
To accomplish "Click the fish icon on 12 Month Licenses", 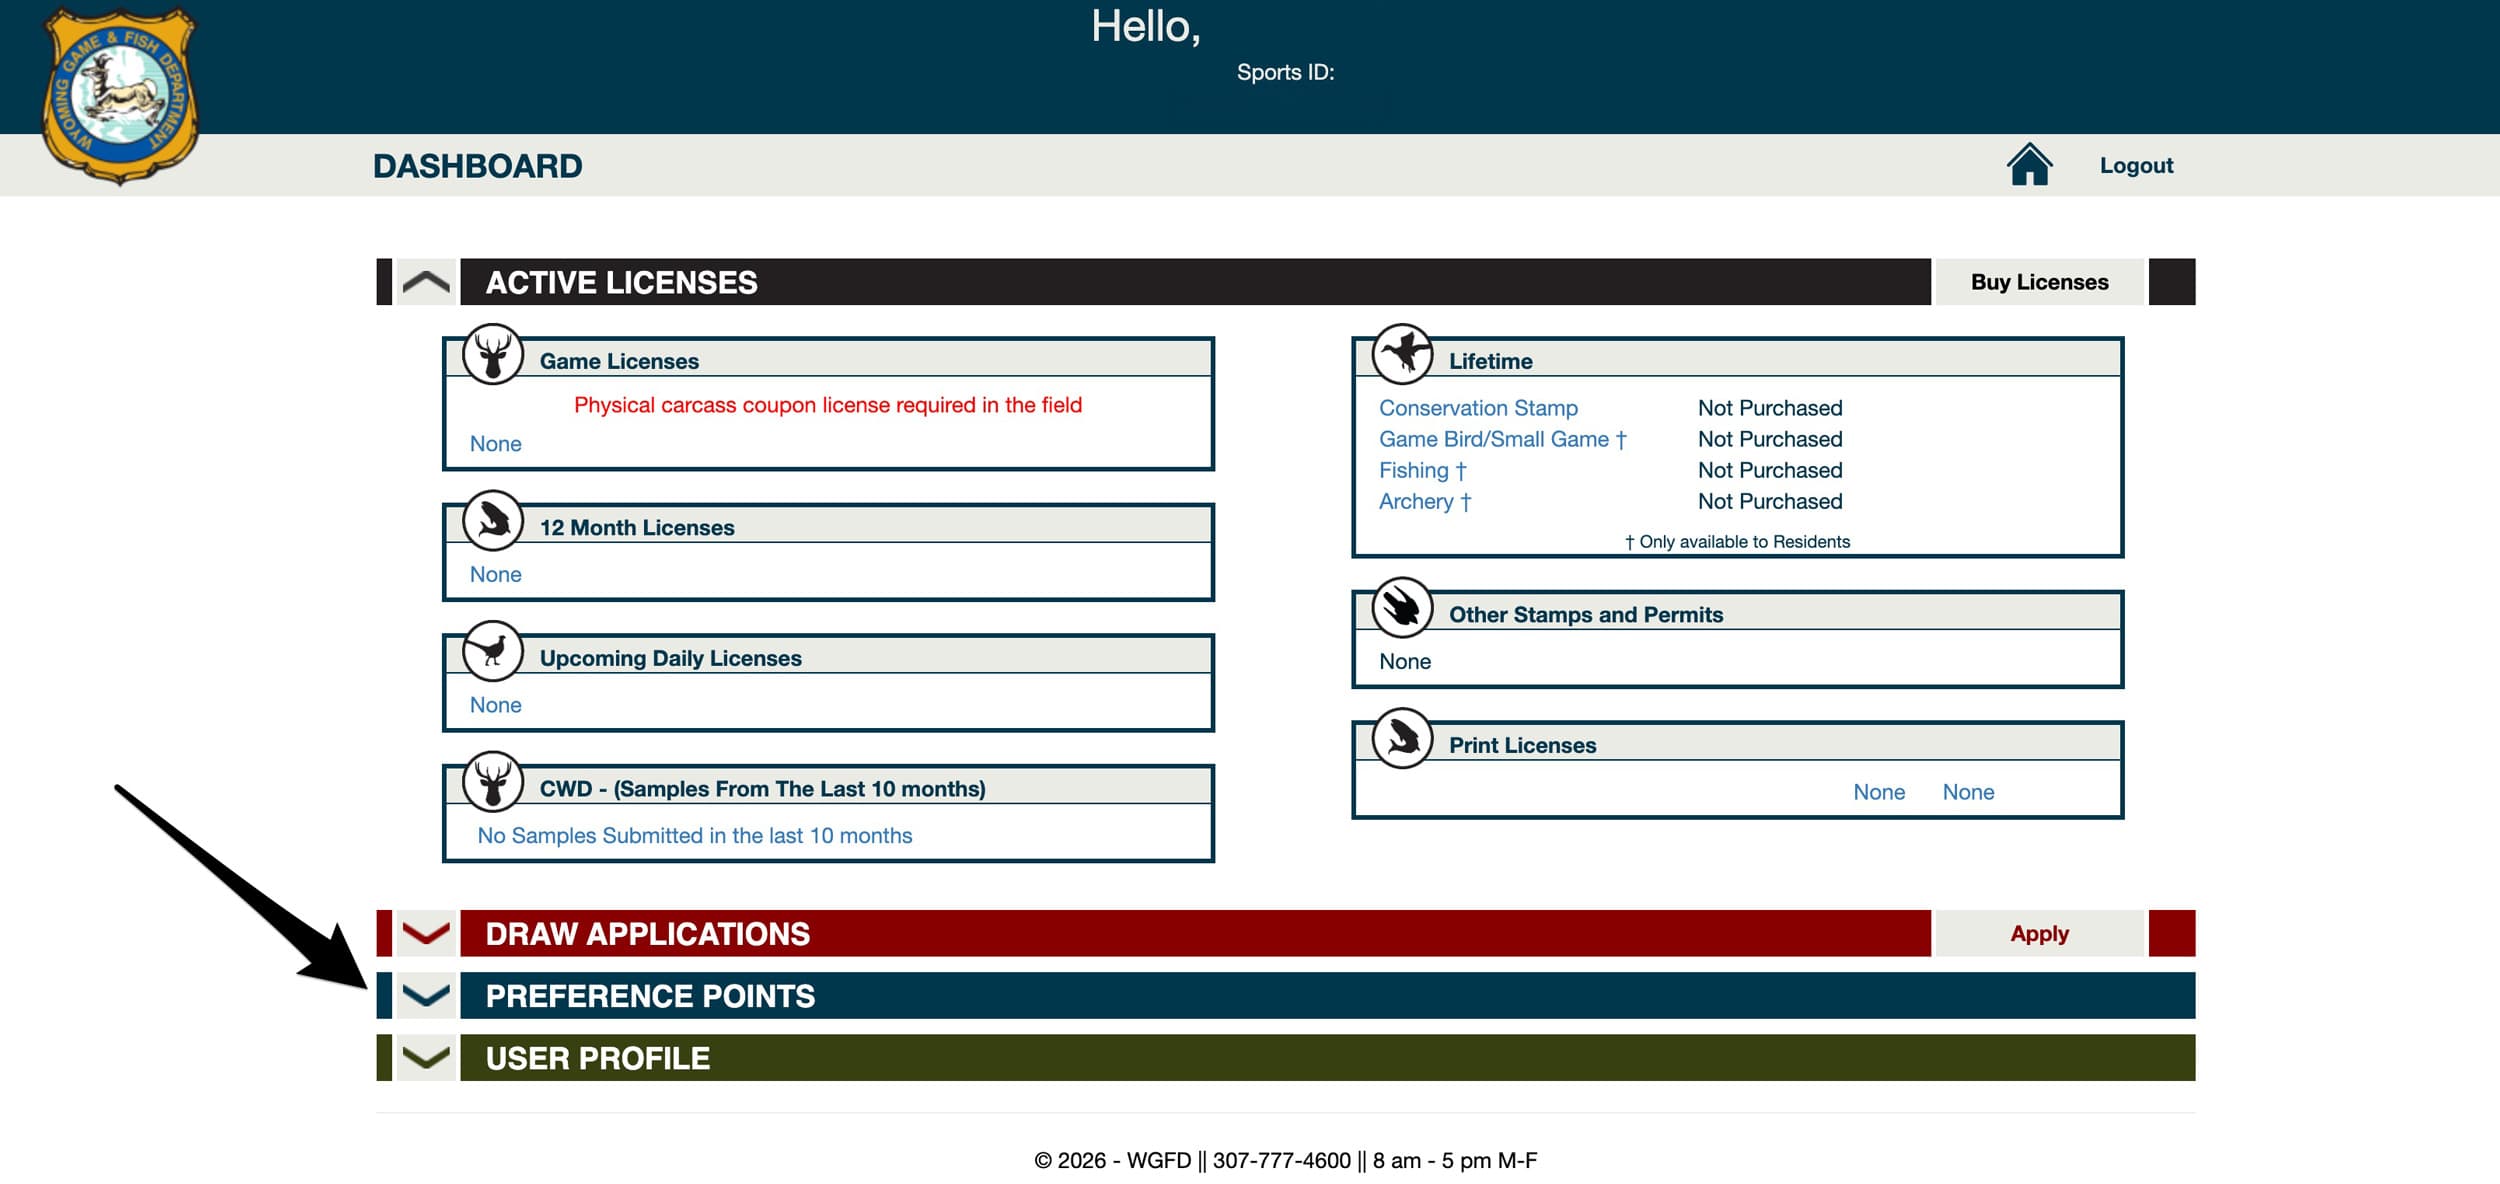I will 493,520.
